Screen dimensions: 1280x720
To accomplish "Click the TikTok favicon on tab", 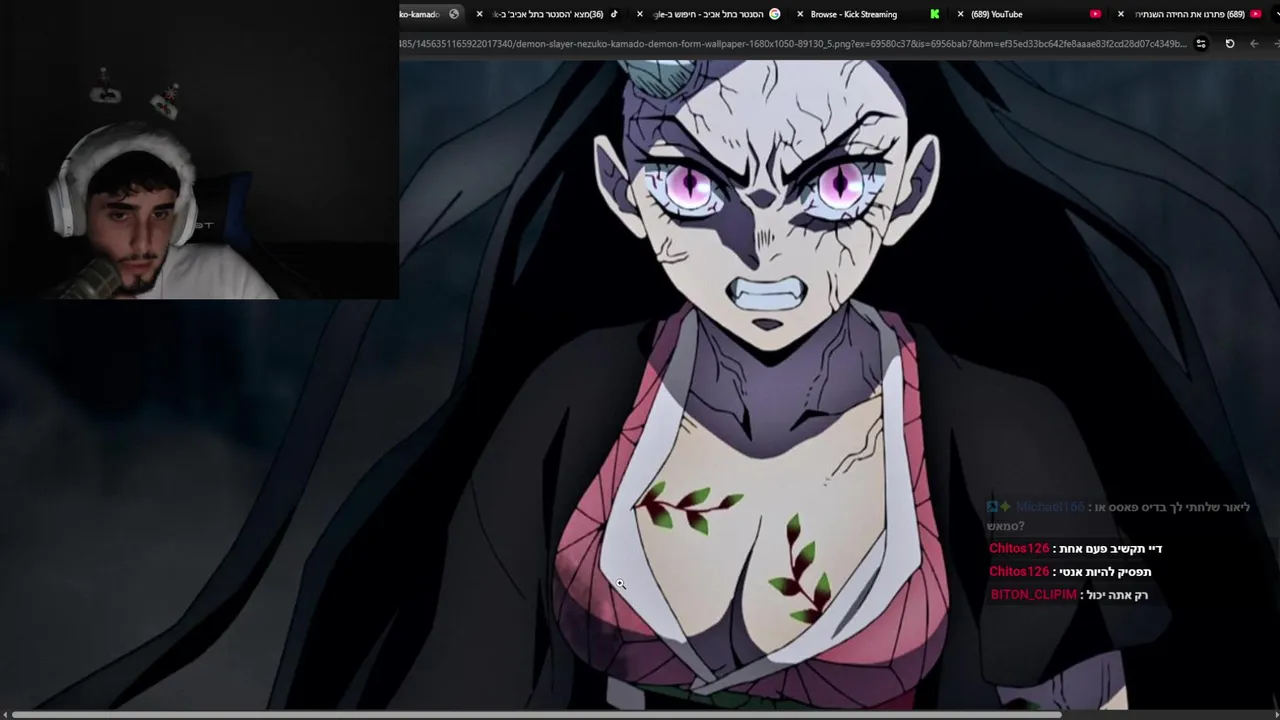I will (x=614, y=14).
